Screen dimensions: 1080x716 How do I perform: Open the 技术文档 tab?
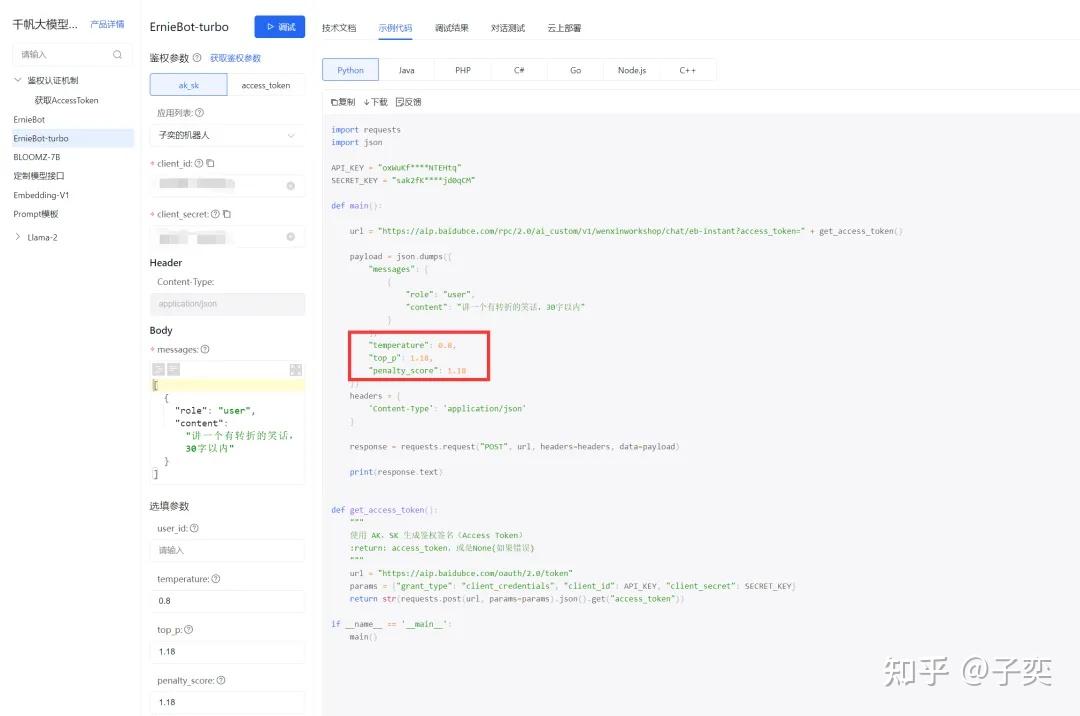[339, 28]
